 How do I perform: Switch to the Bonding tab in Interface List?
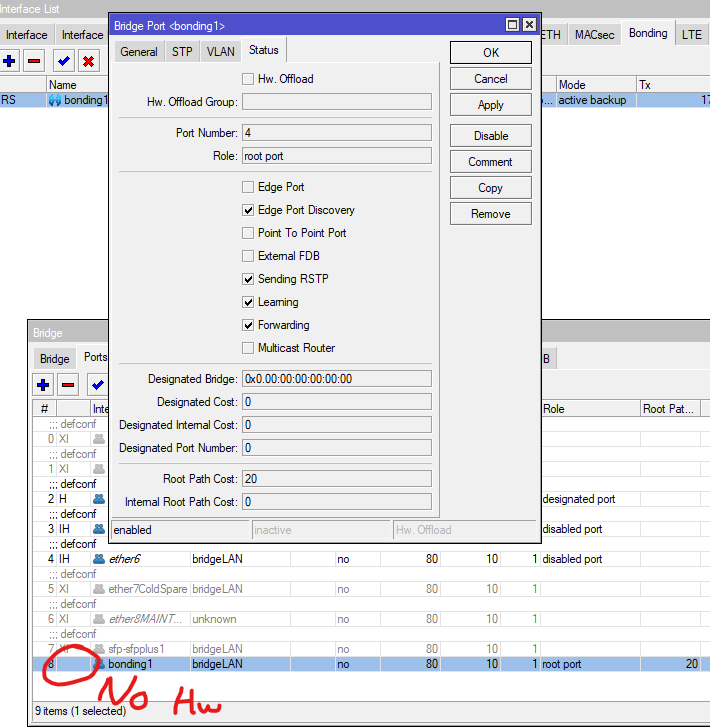click(x=648, y=33)
